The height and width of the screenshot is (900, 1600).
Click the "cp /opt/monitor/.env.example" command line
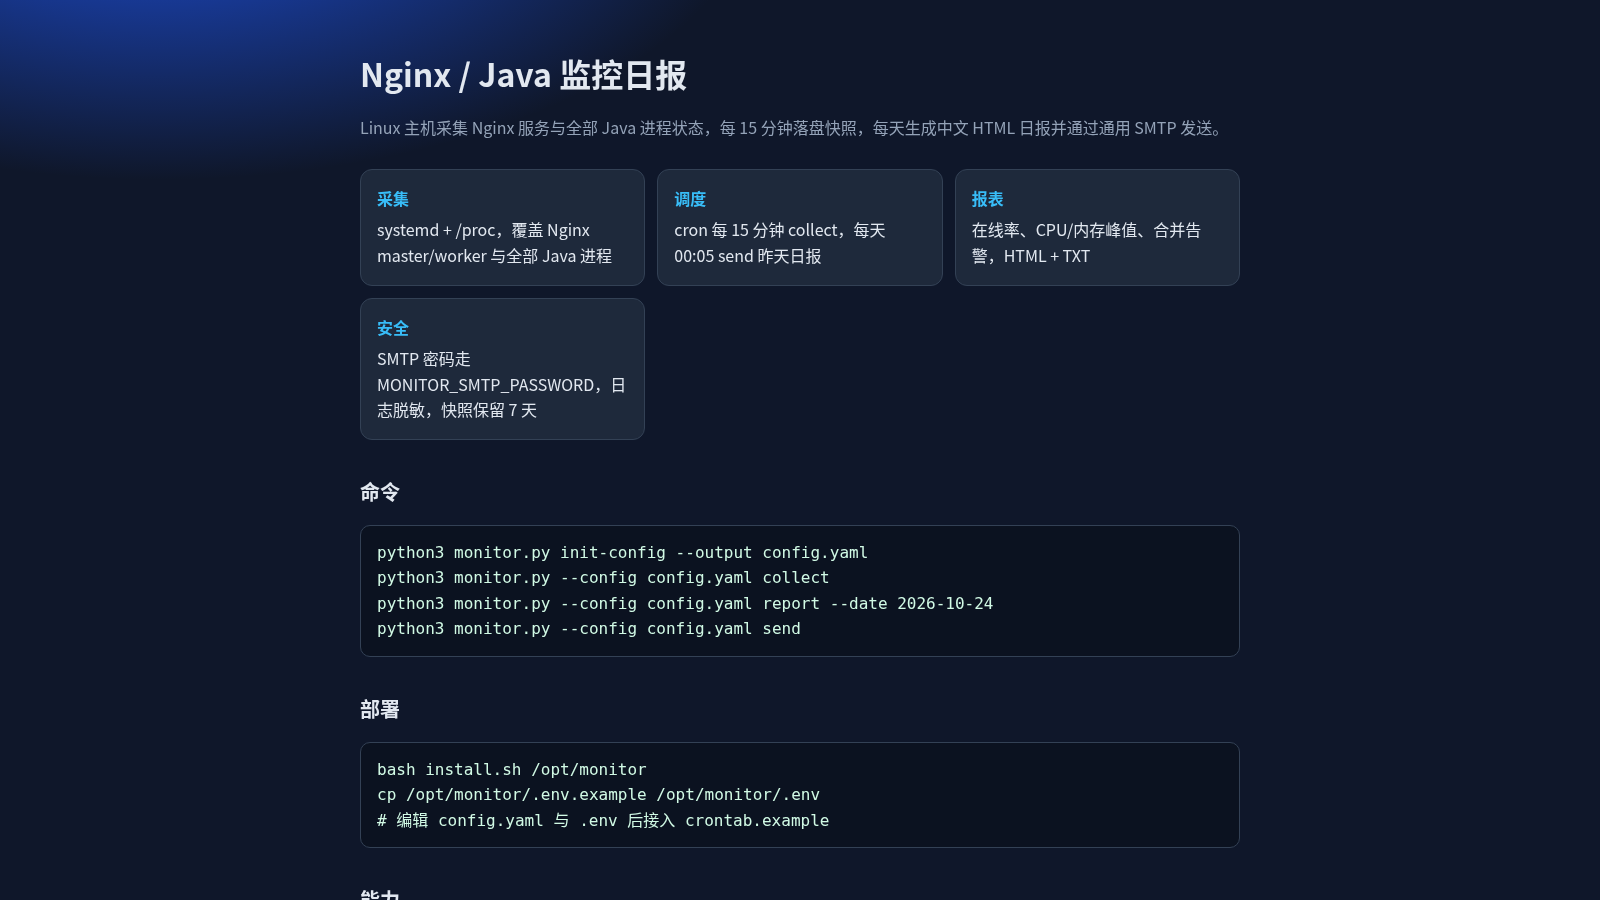pos(598,794)
